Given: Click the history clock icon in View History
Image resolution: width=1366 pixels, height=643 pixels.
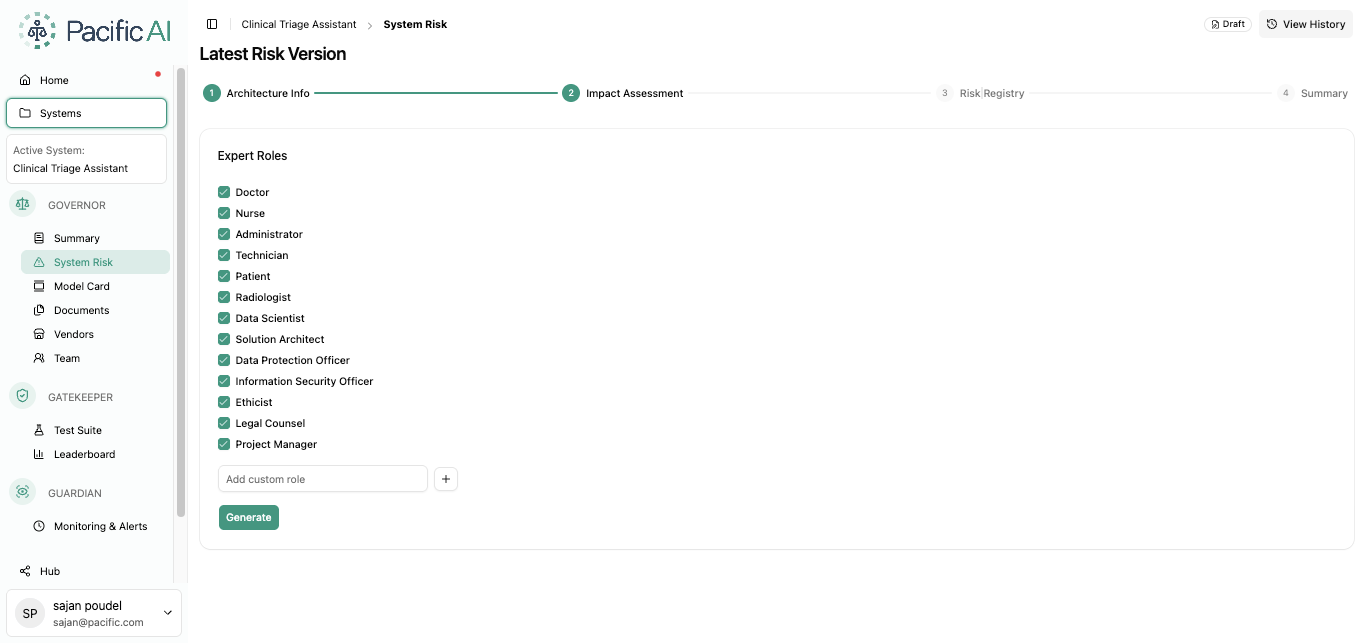Looking at the screenshot, I should (x=1272, y=24).
